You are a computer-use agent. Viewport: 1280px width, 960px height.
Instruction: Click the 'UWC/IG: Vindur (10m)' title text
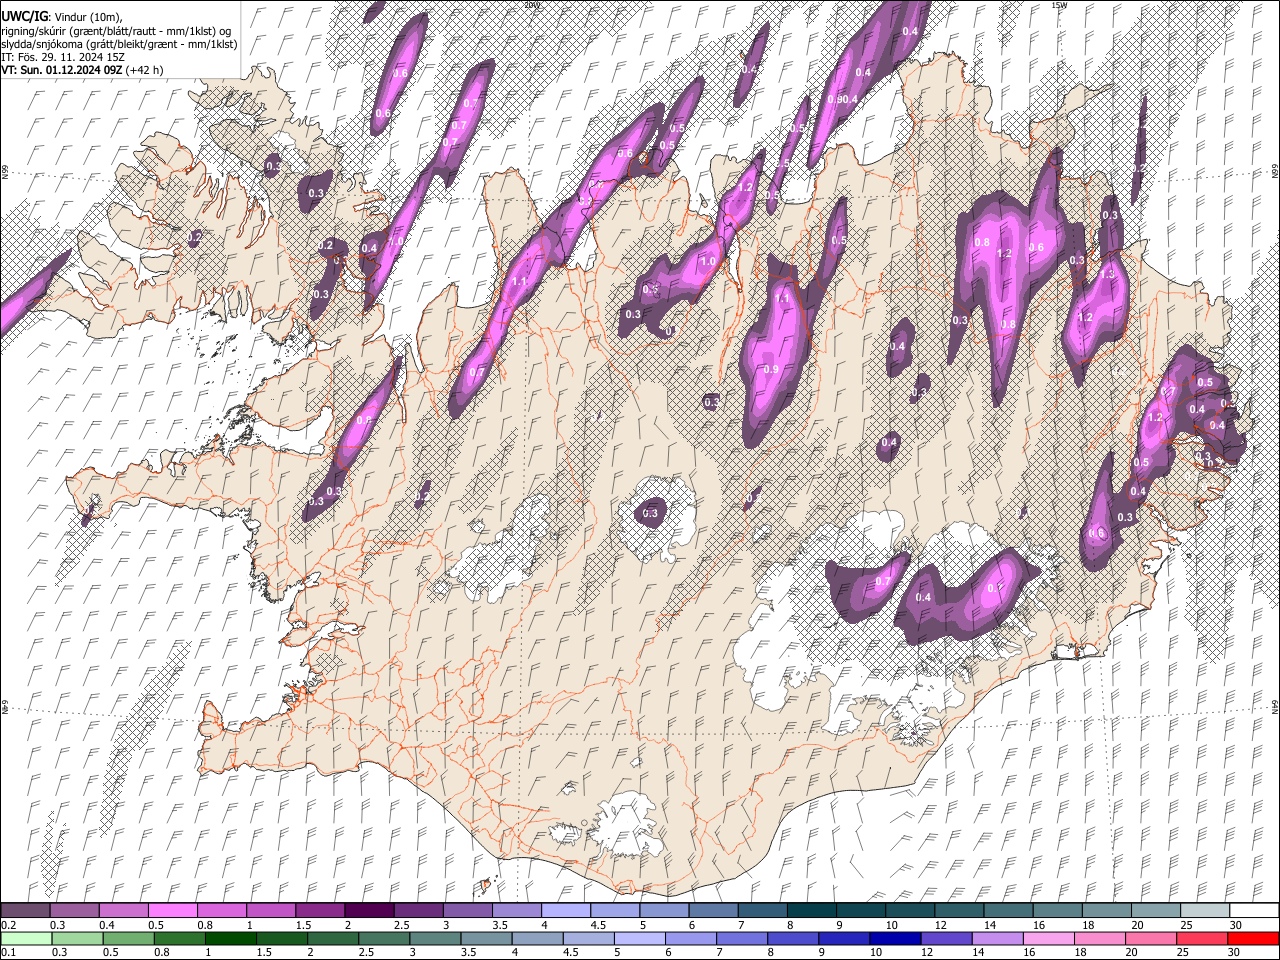pos(62,17)
